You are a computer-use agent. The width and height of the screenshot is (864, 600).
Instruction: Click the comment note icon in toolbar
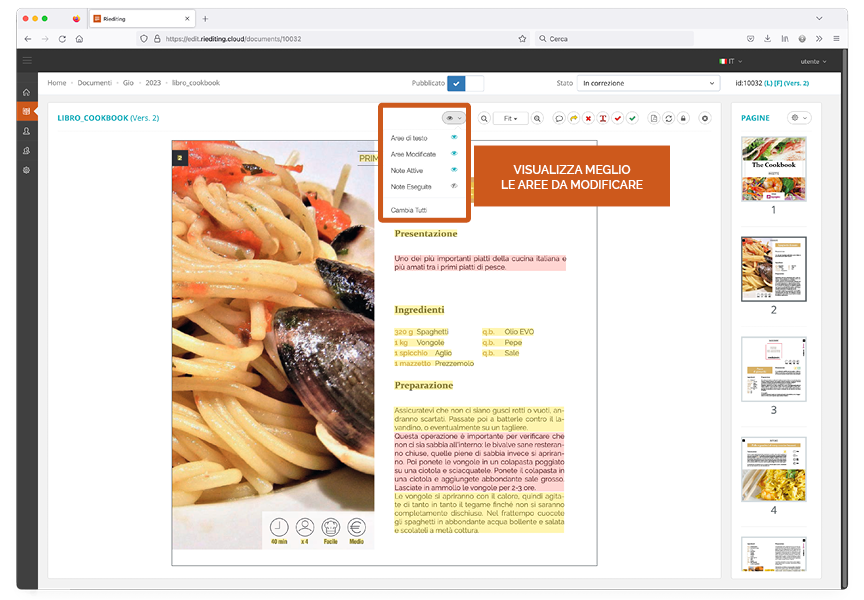point(559,118)
